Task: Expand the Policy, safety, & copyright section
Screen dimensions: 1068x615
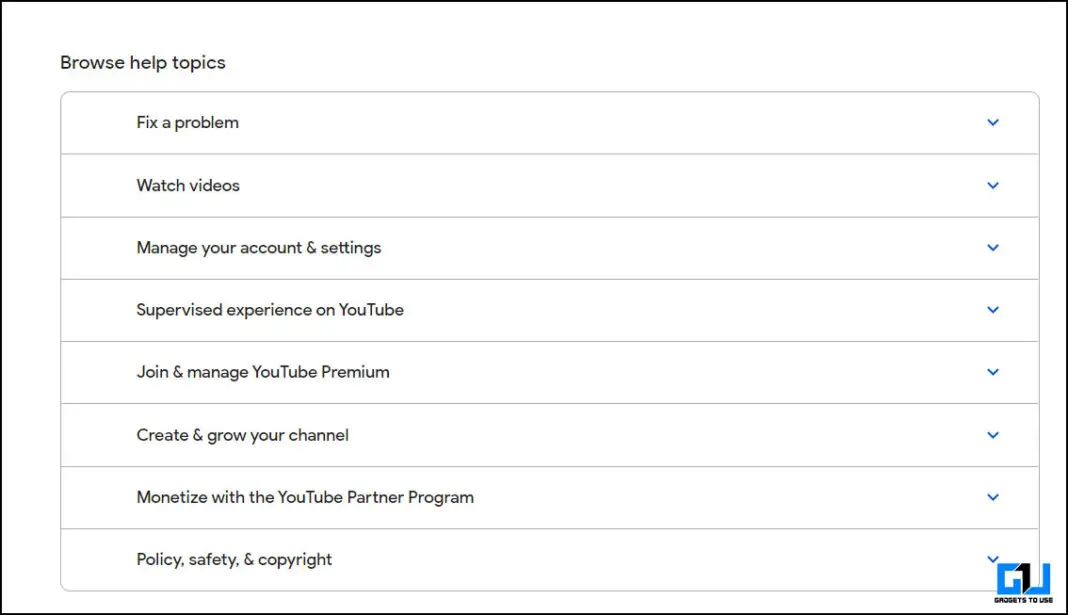Action: (993, 559)
